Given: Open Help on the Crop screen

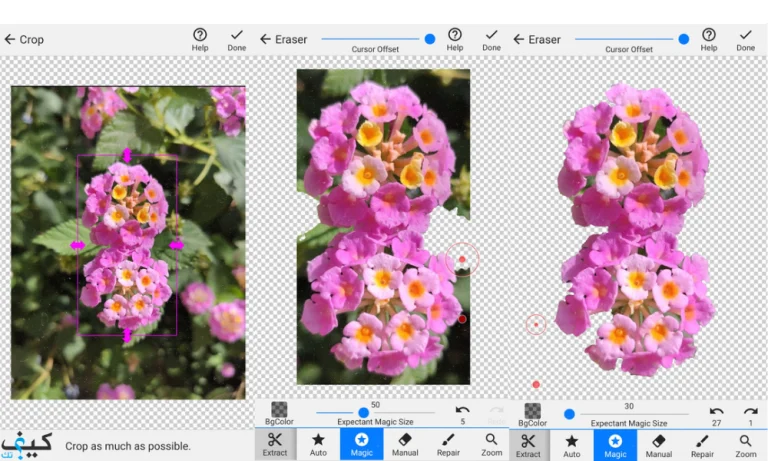Looking at the screenshot, I should click(x=200, y=40).
